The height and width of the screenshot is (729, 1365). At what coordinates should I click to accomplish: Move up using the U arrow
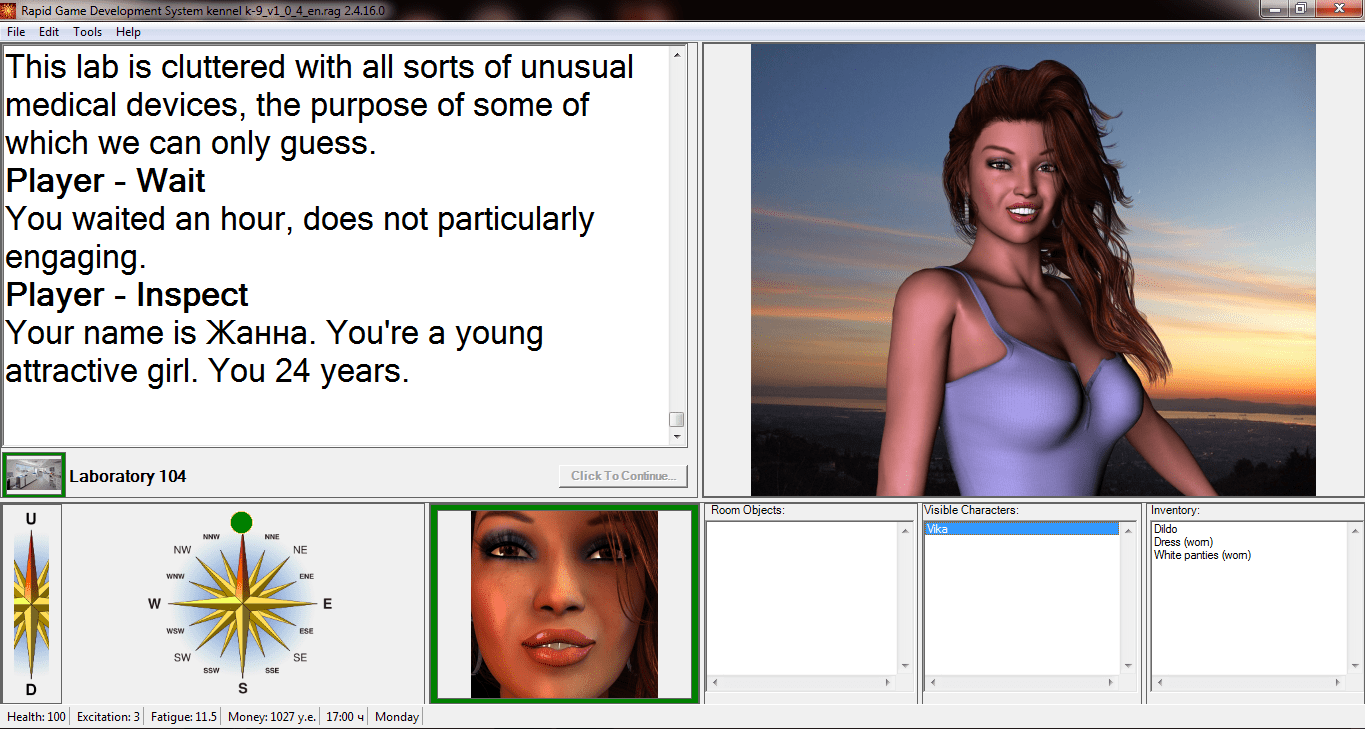pos(31,519)
